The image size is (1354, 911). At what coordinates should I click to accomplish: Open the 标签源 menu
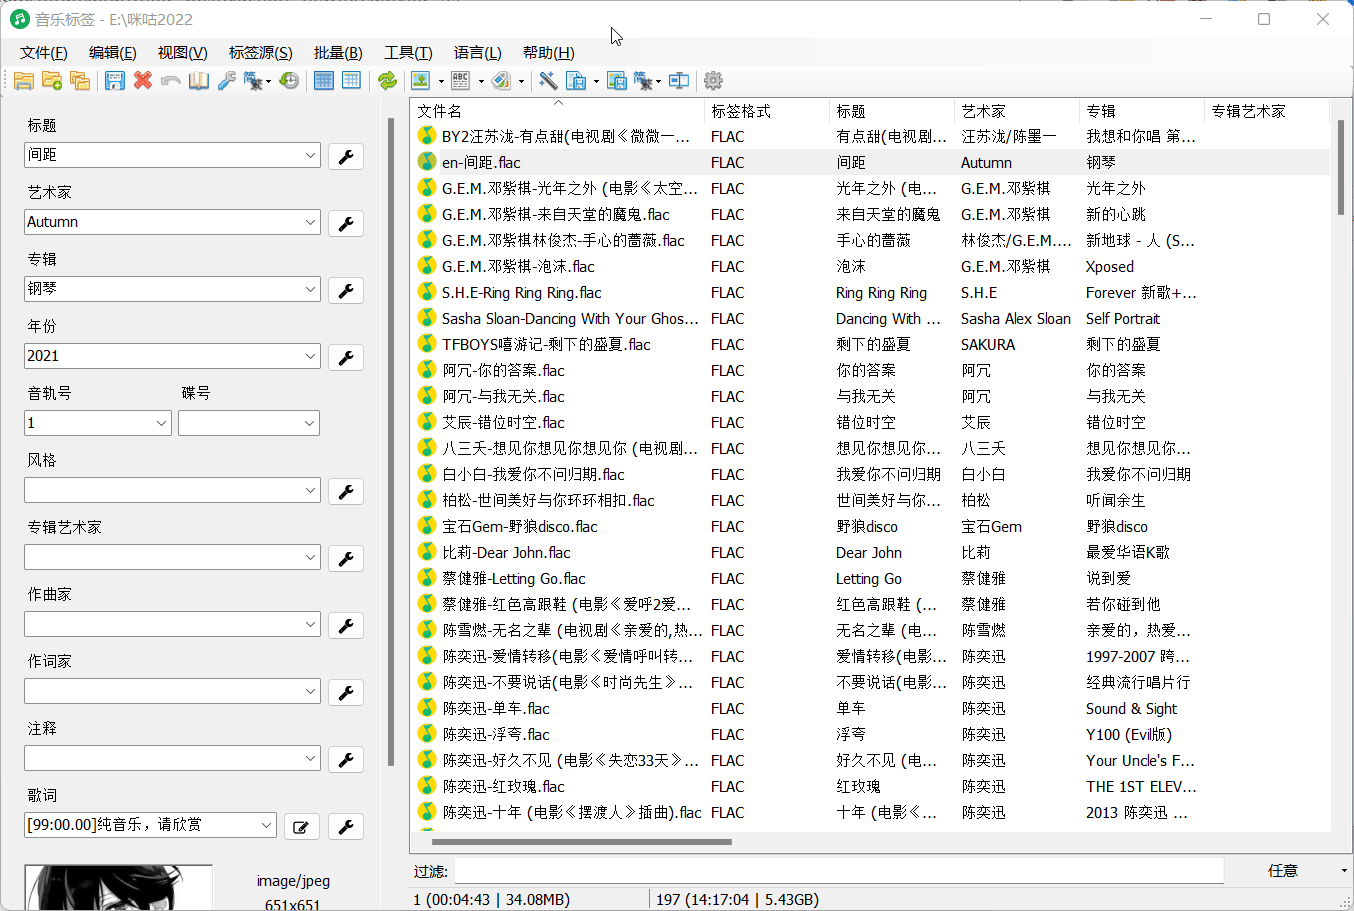(x=260, y=52)
